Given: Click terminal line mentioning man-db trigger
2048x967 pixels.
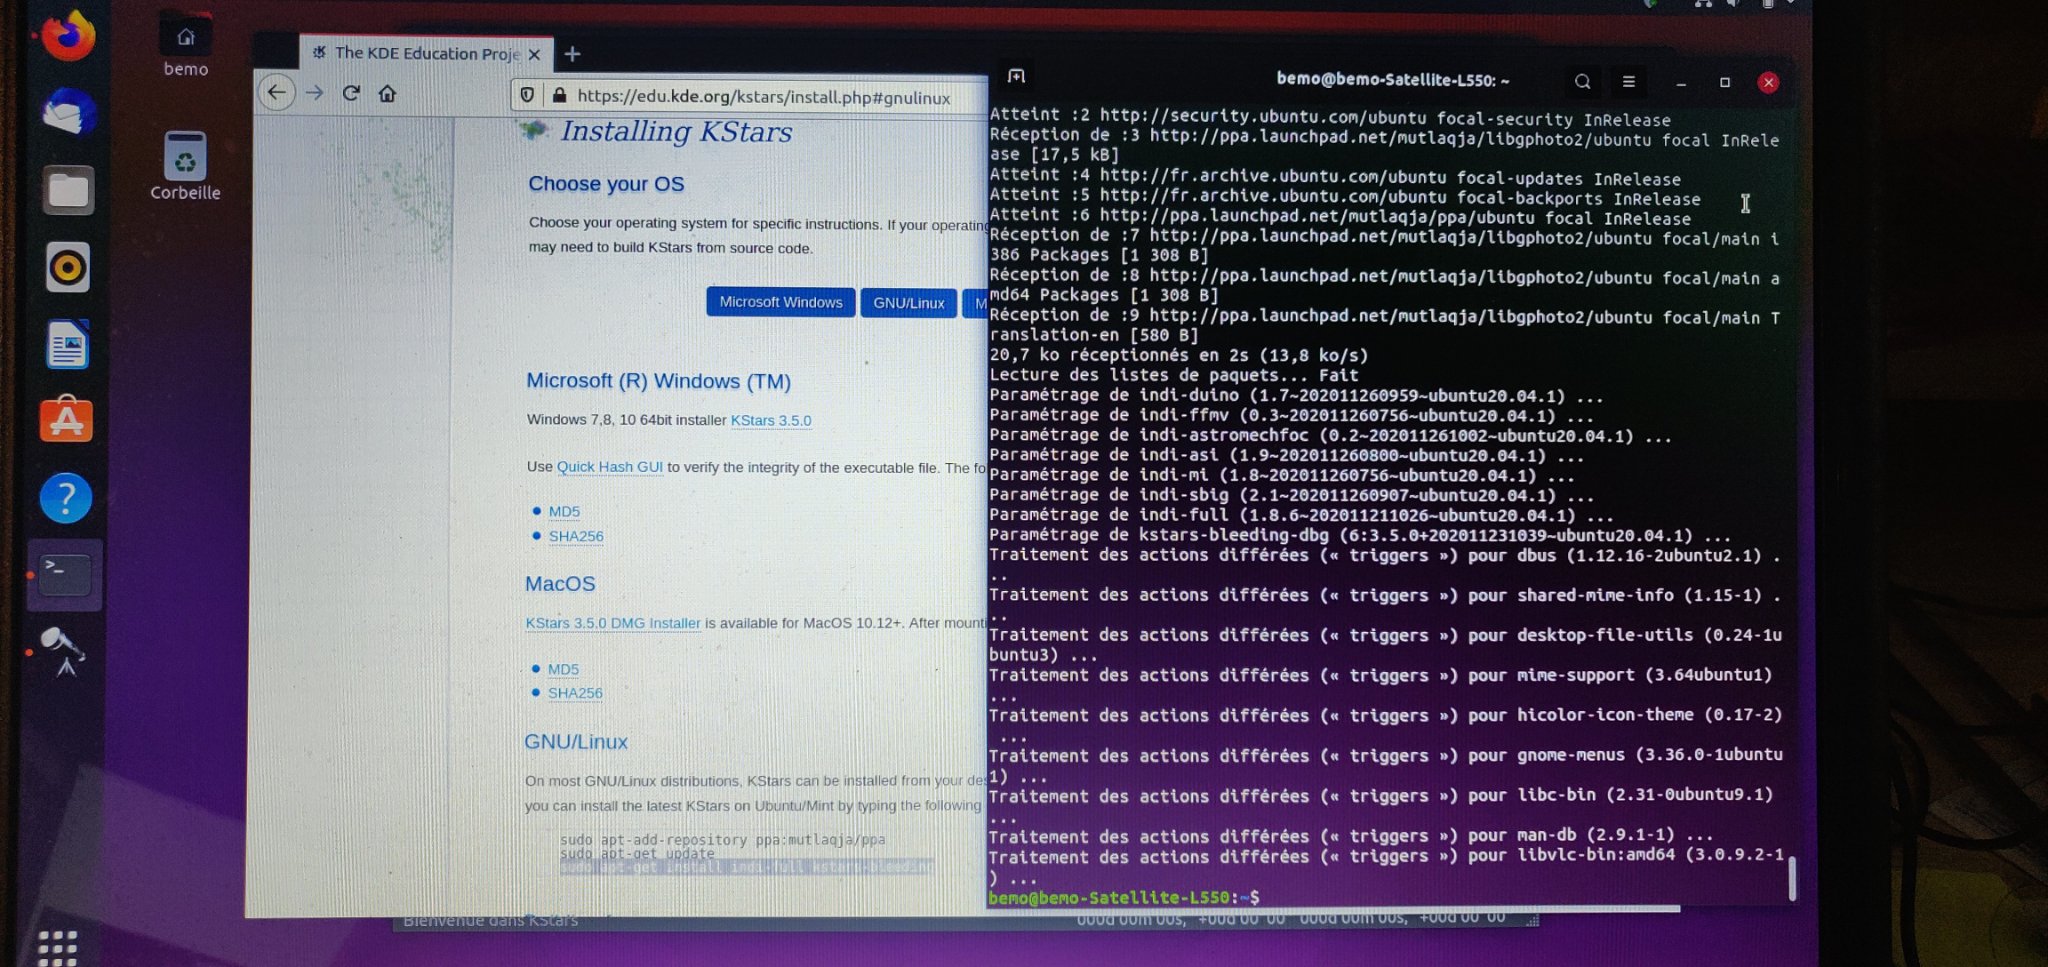Looking at the screenshot, I should pos(1351,835).
